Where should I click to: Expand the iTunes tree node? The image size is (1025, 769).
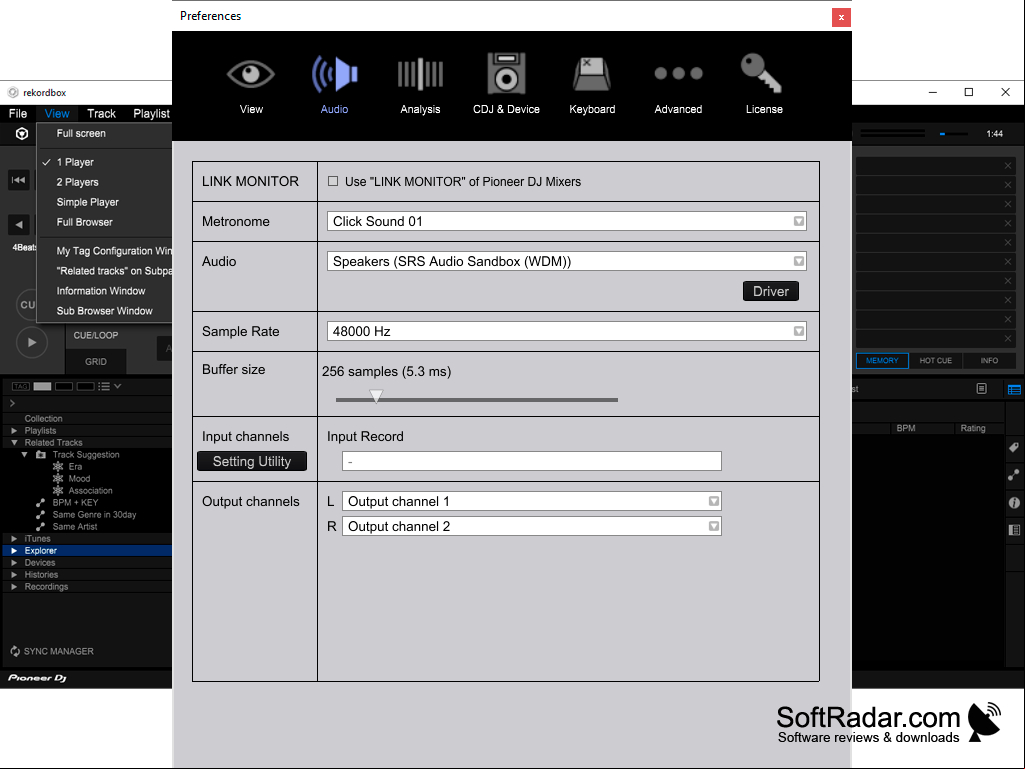[14, 539]
